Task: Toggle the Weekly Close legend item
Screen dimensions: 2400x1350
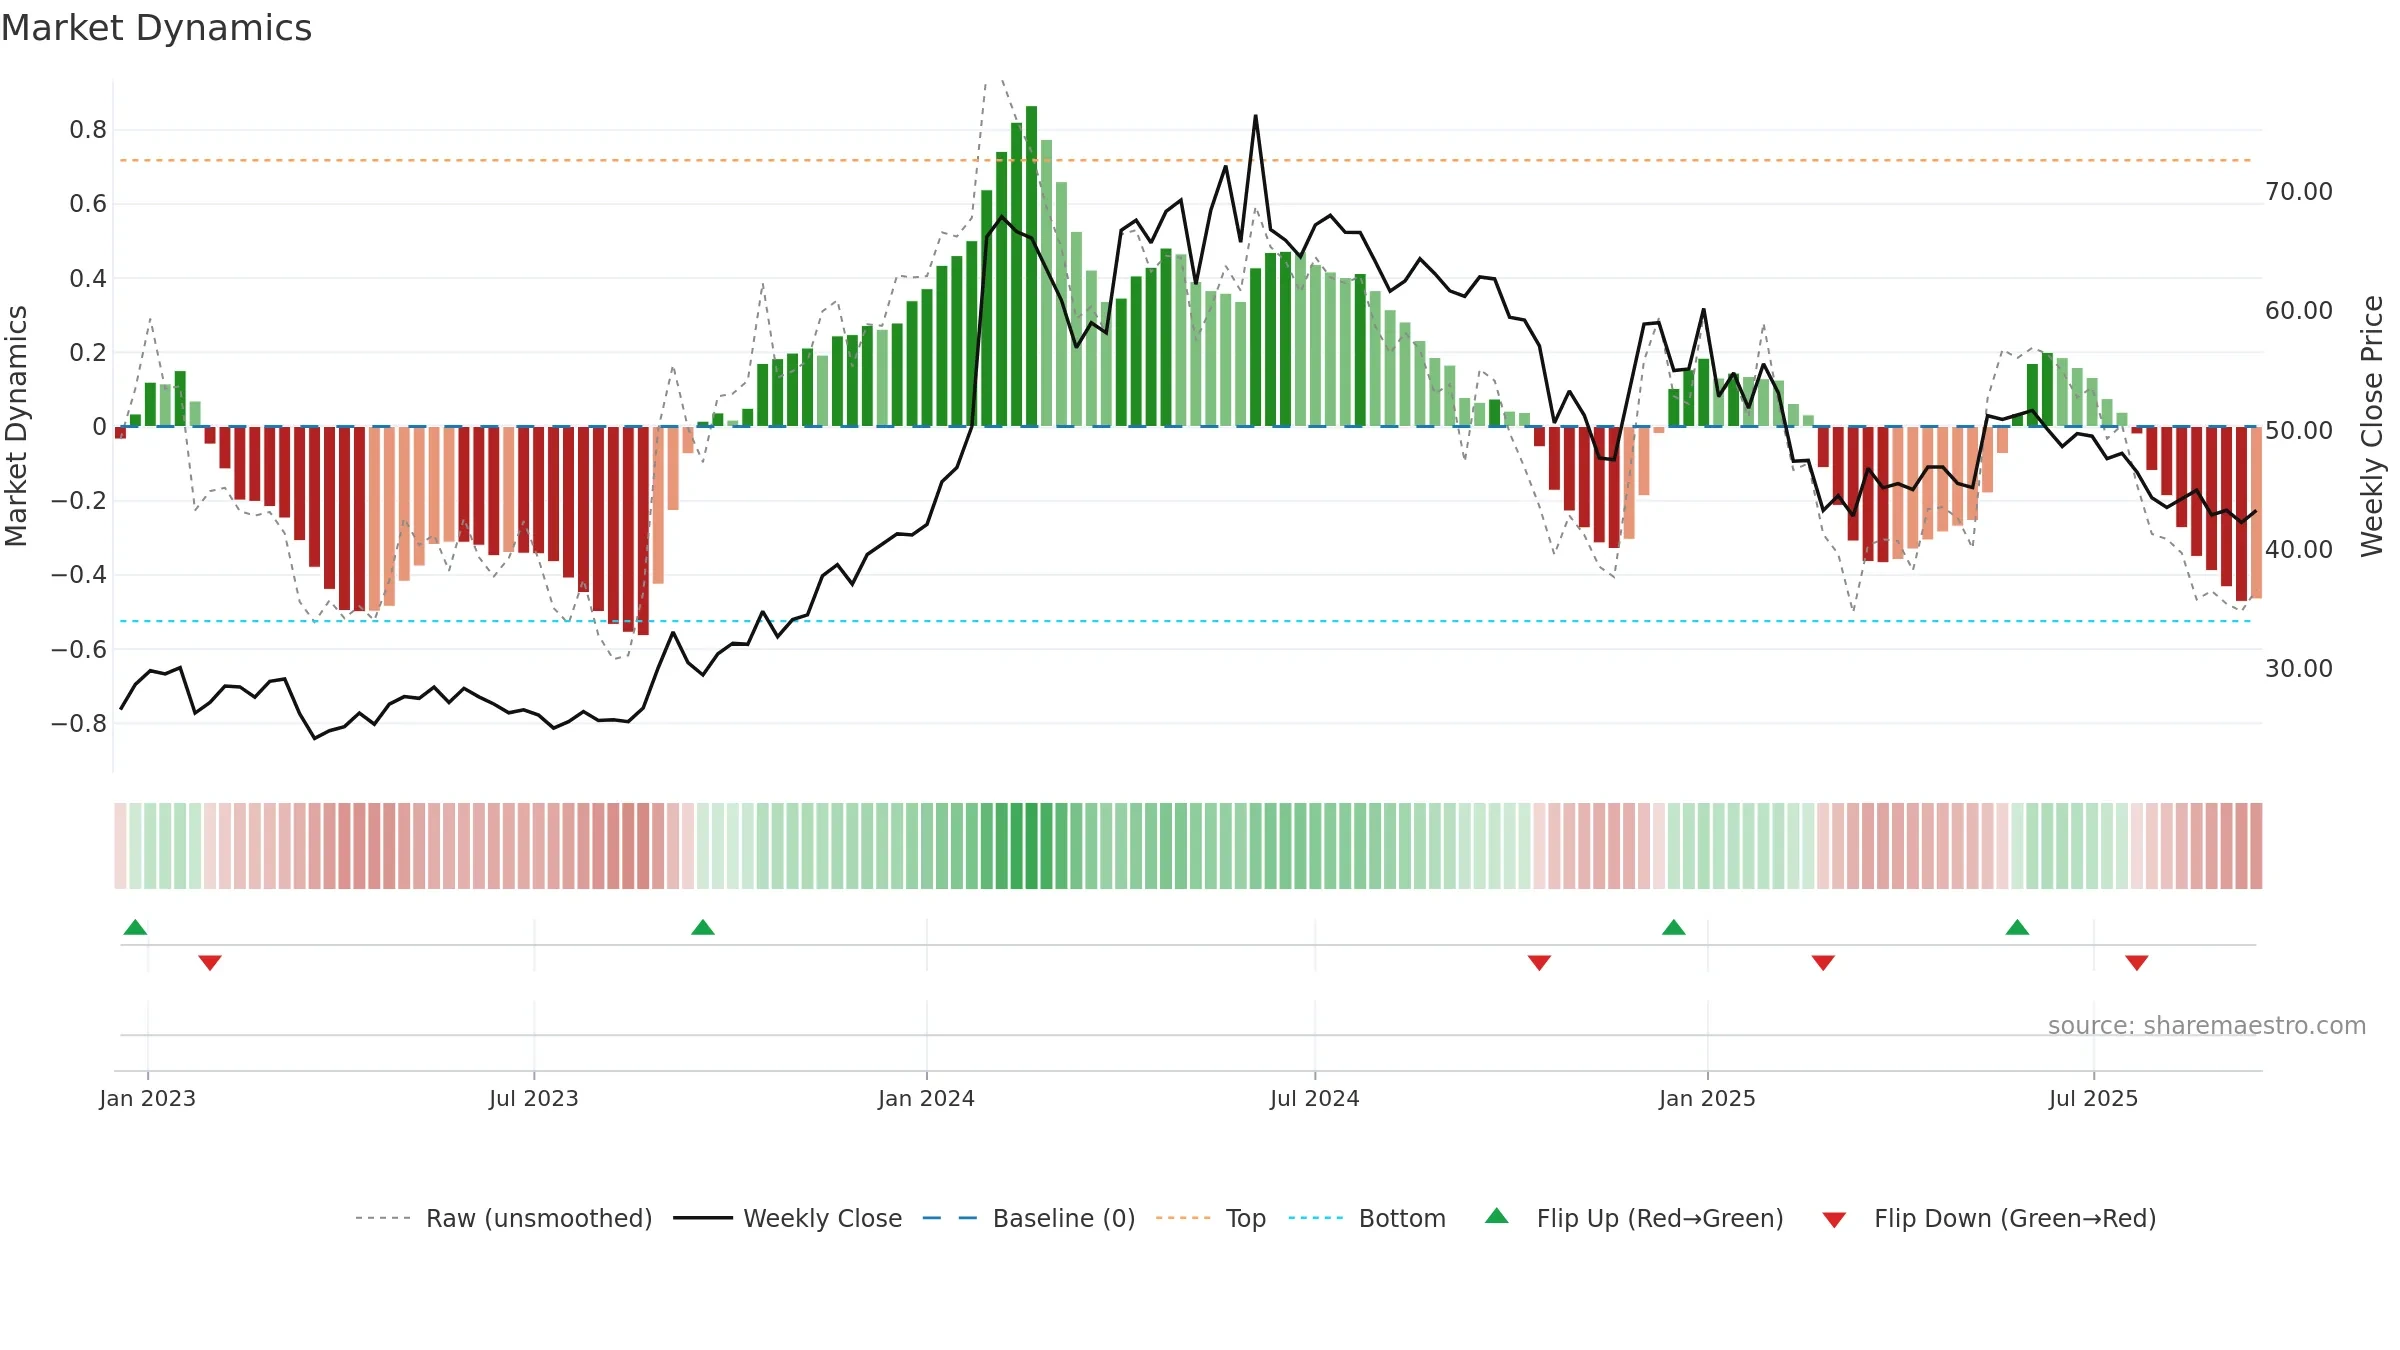Action: (788, 1218)
